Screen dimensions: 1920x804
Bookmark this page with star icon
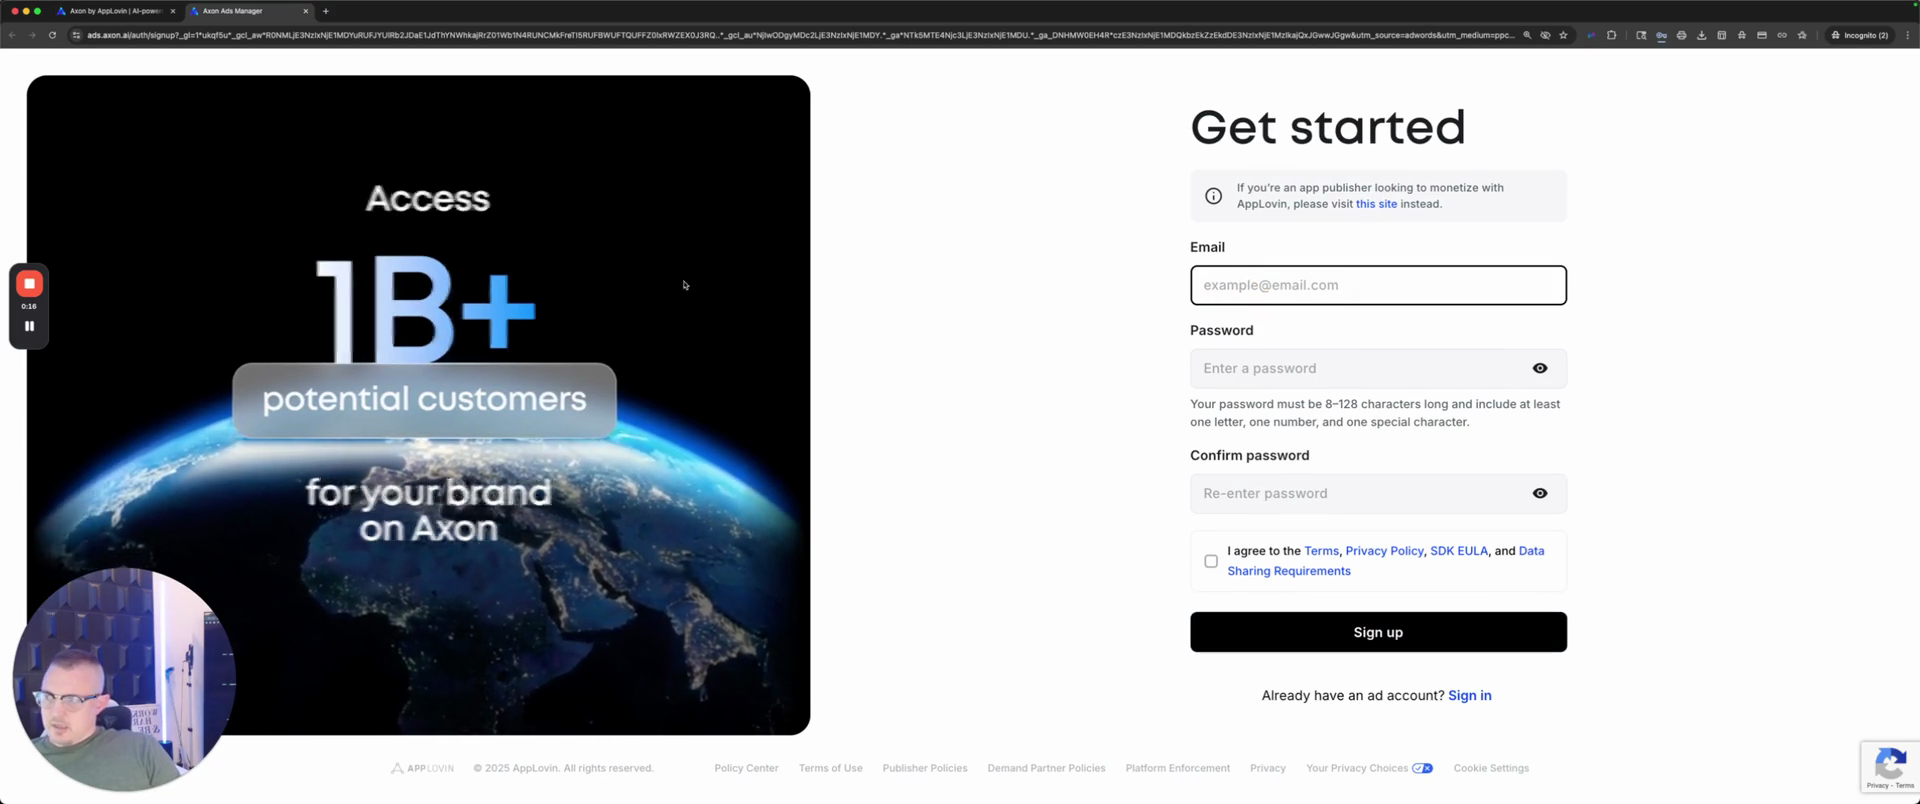tap(1563, 35)
